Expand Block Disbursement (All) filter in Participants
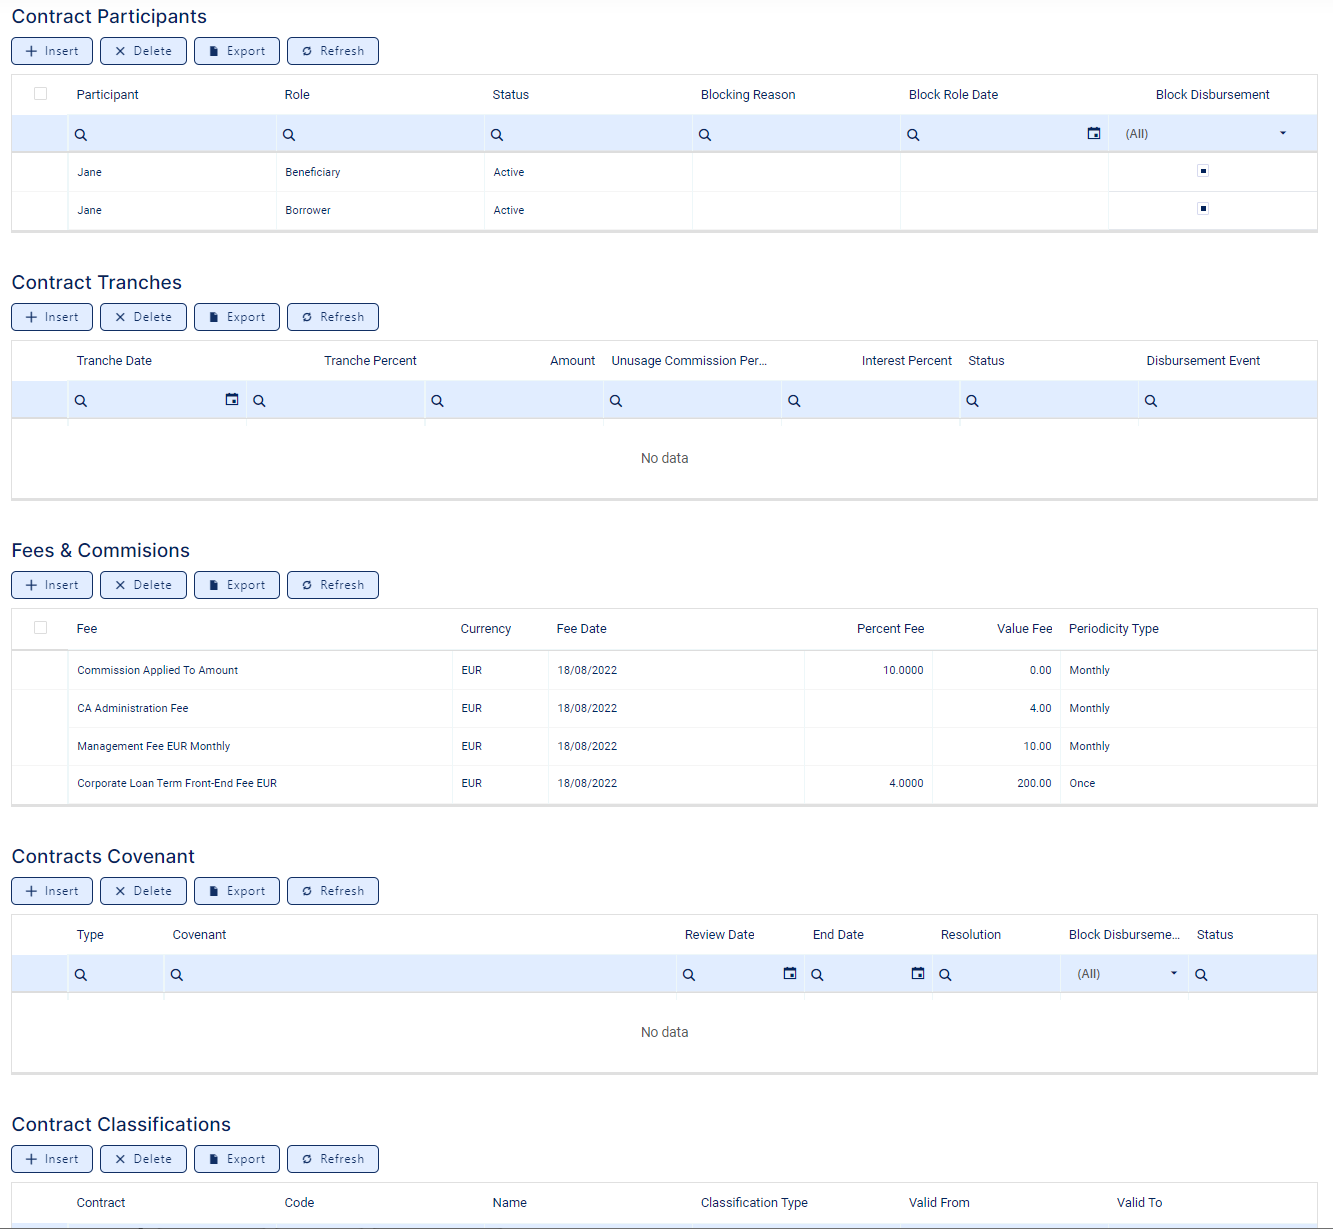Viewport: 1333px width, 1229px height. [1282, 134]
